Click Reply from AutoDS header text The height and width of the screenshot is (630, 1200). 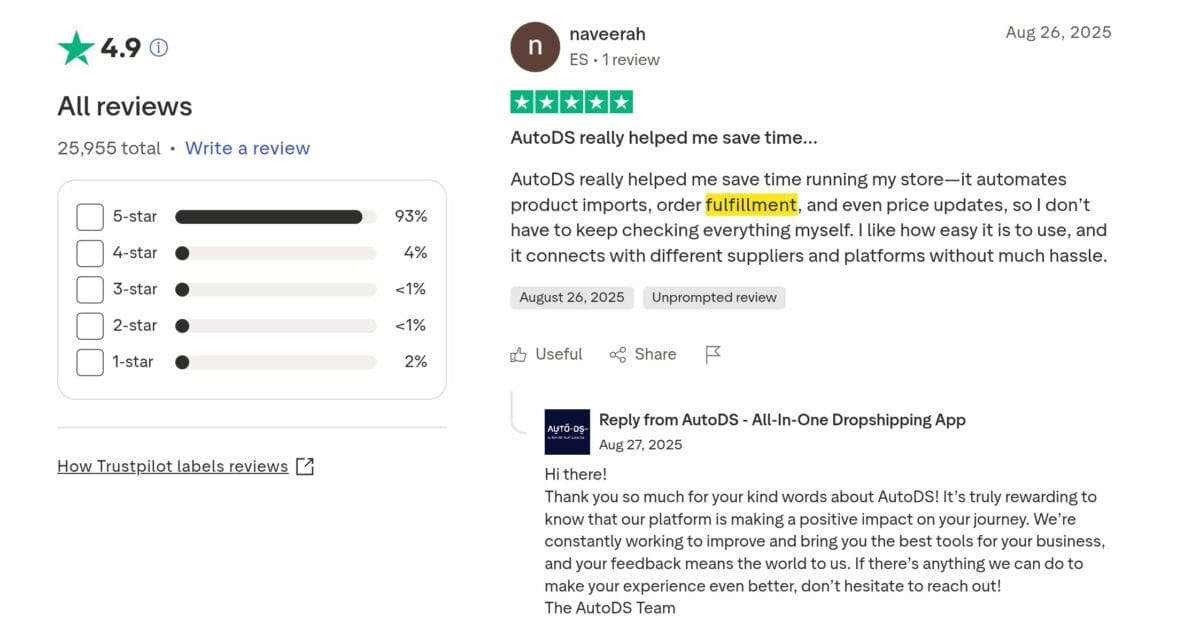point(781,420)
